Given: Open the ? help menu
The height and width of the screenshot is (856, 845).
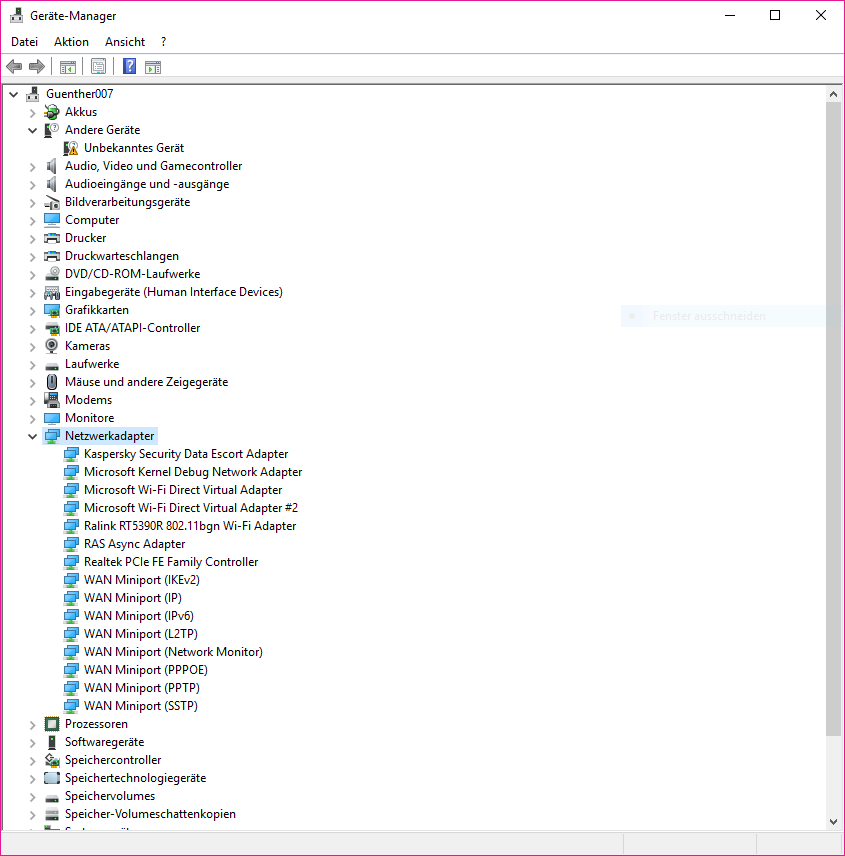Looking at the screenshot, I should click(163, 42).
